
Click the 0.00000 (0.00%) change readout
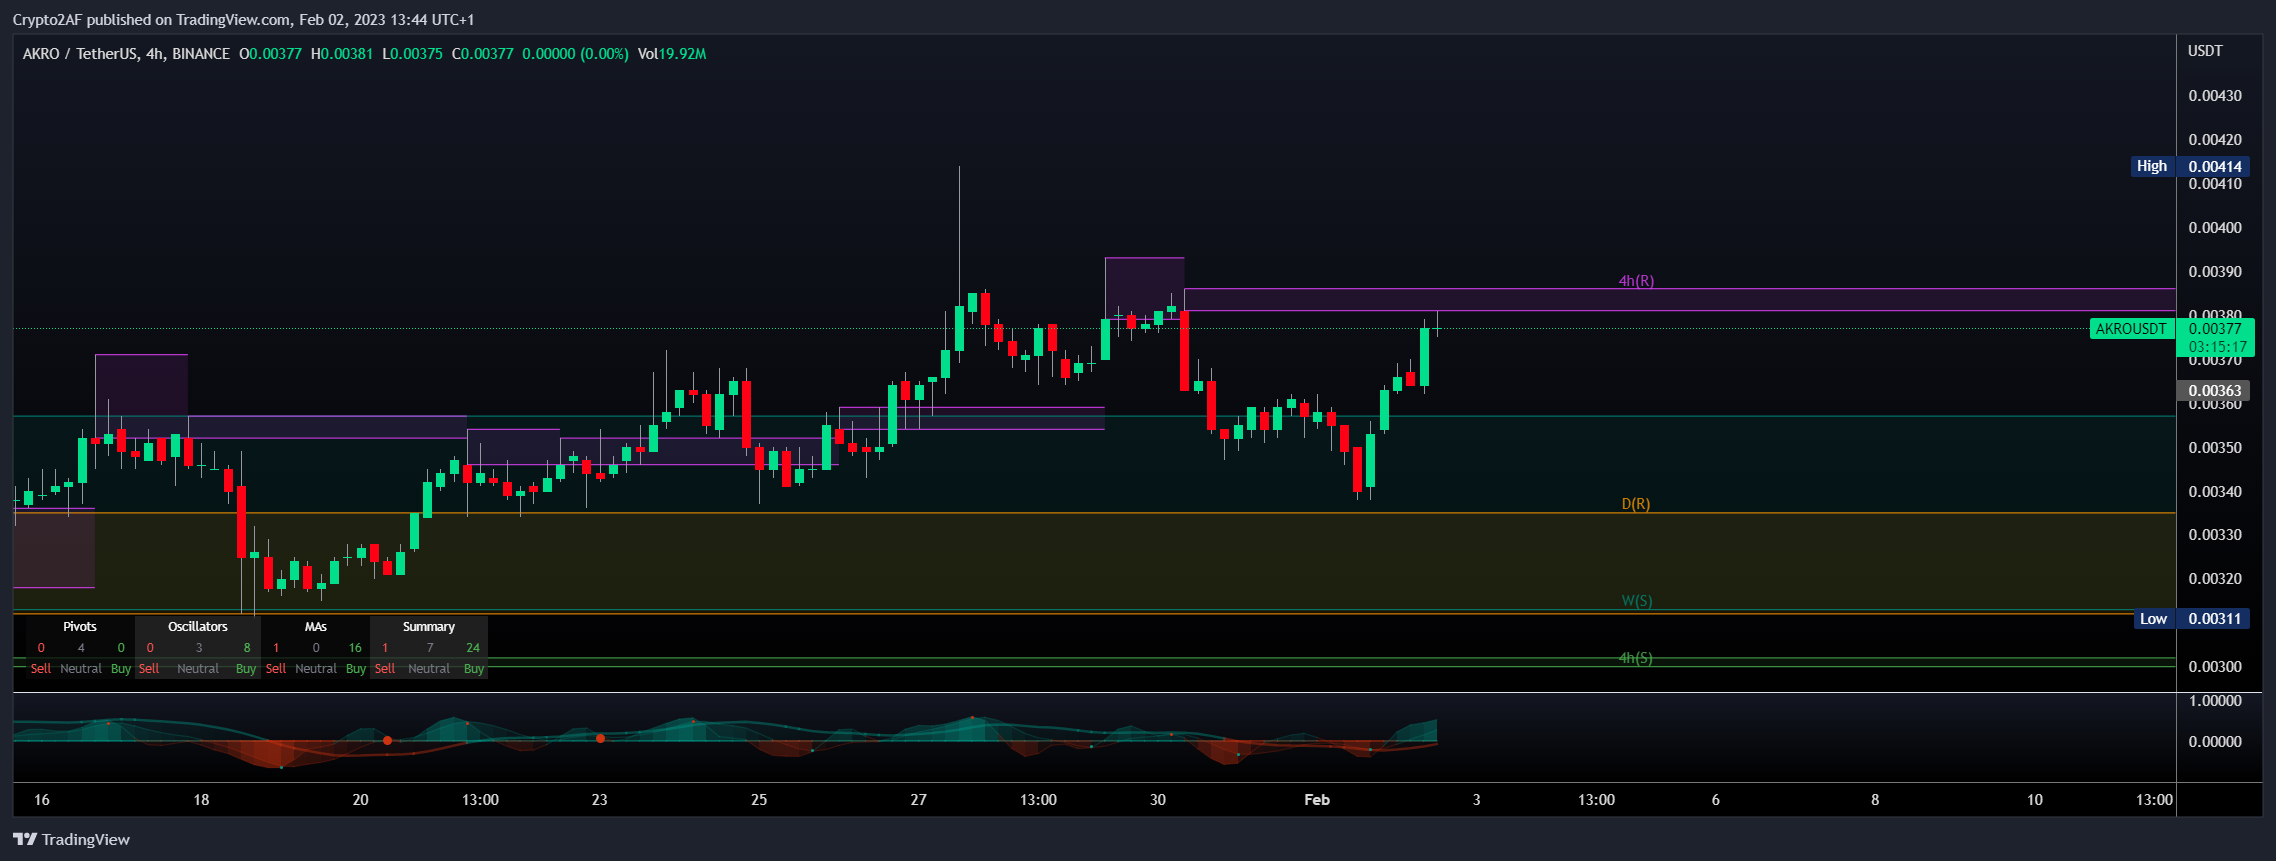point(575,54)
